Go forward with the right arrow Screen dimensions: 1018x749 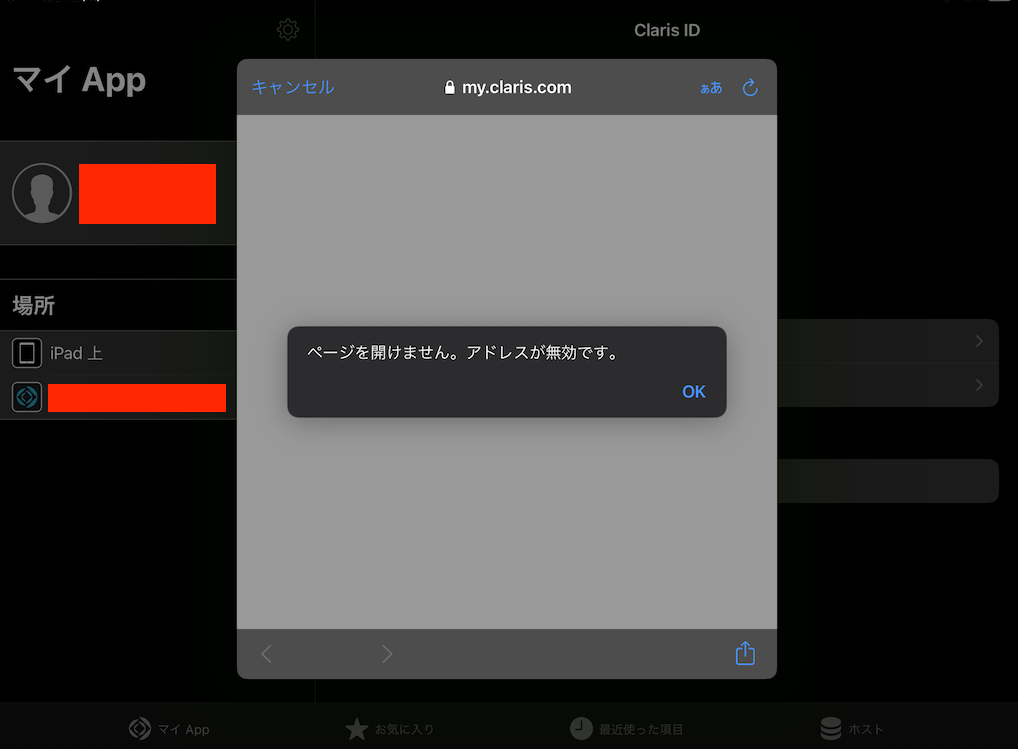(x=387, y=654)
